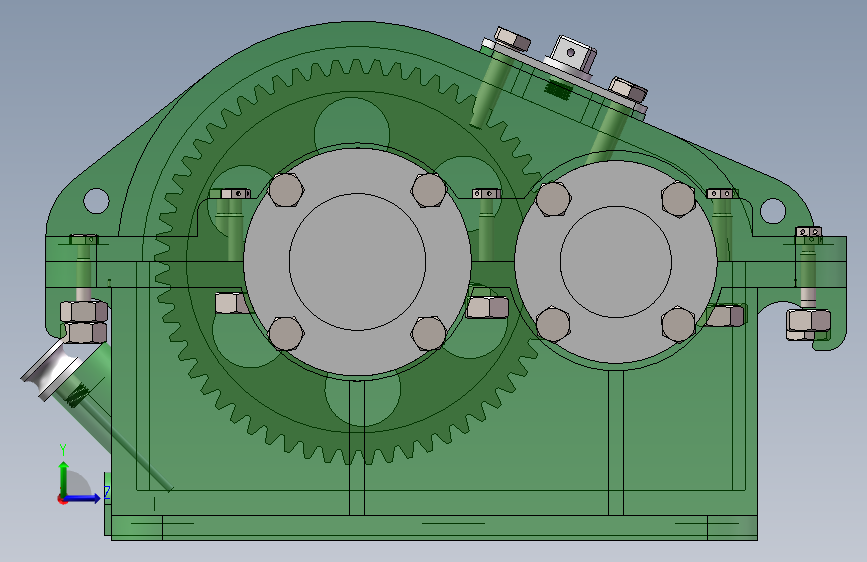This screenshot has width=867, height=562.
Task: Pick the center bore circle of left end cap
Action: tap(357, 262)
